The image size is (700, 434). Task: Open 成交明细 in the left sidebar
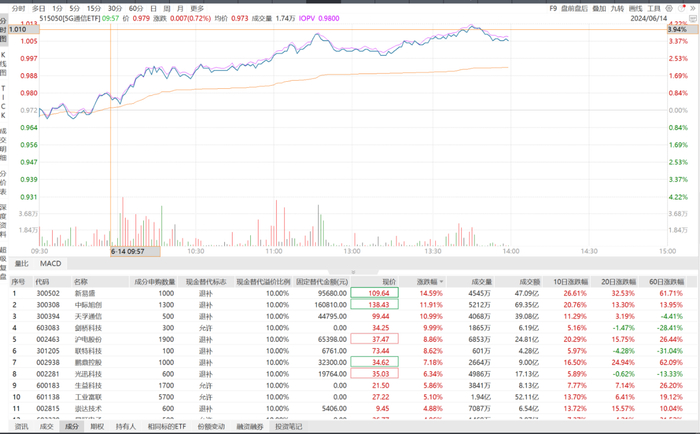click(x=4, y=144)
